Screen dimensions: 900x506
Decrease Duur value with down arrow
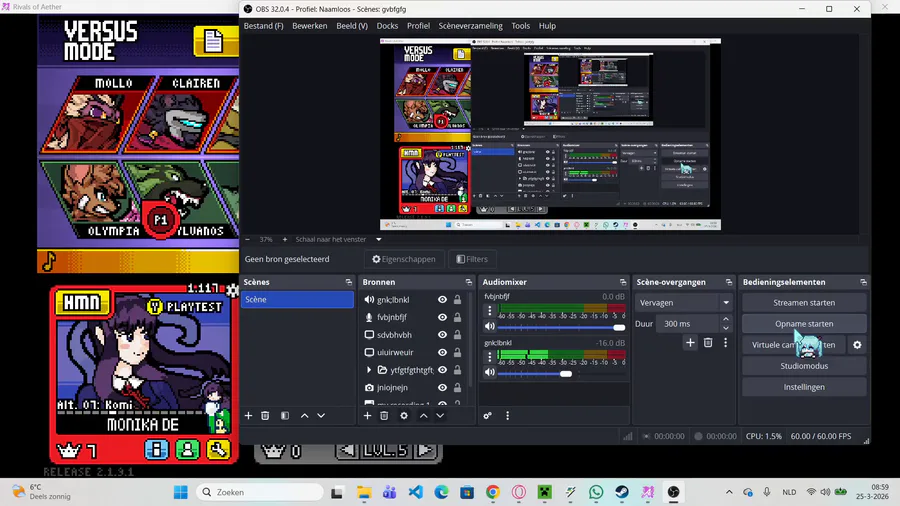point(726,328)
